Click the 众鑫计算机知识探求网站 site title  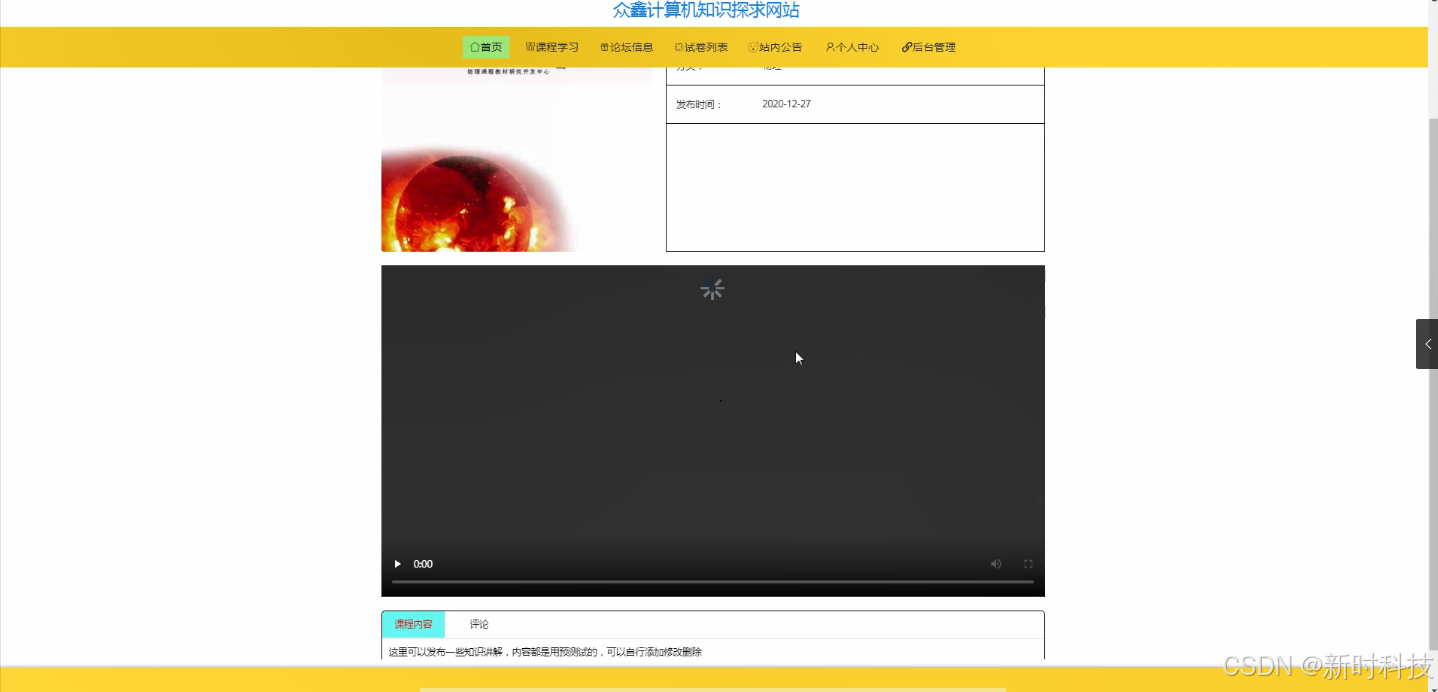pyautogui.click(x=706, y=10)
